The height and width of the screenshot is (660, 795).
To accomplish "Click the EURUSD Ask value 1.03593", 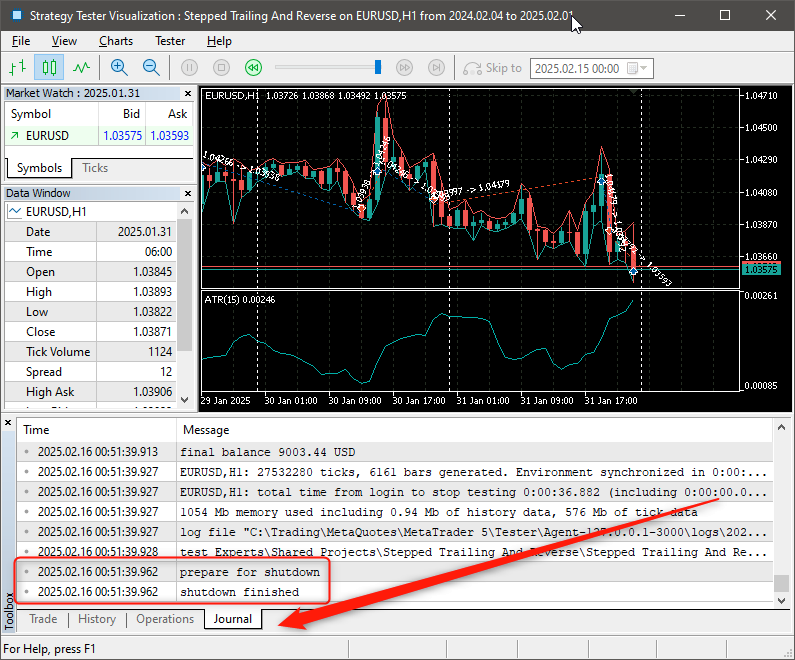I will (x=169, y=135).
